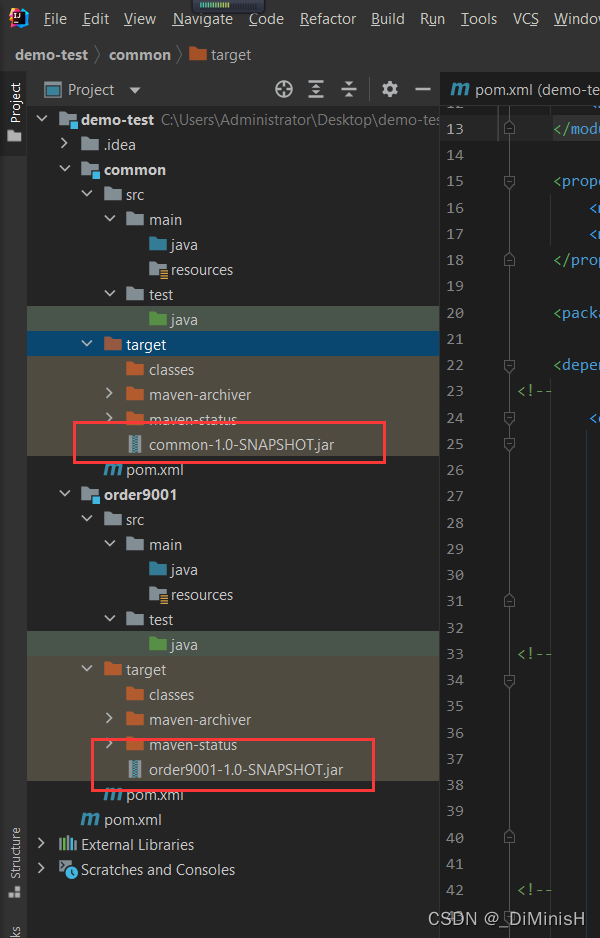Select pom.xml under common module
600x938 pixels.
point(233,470)
